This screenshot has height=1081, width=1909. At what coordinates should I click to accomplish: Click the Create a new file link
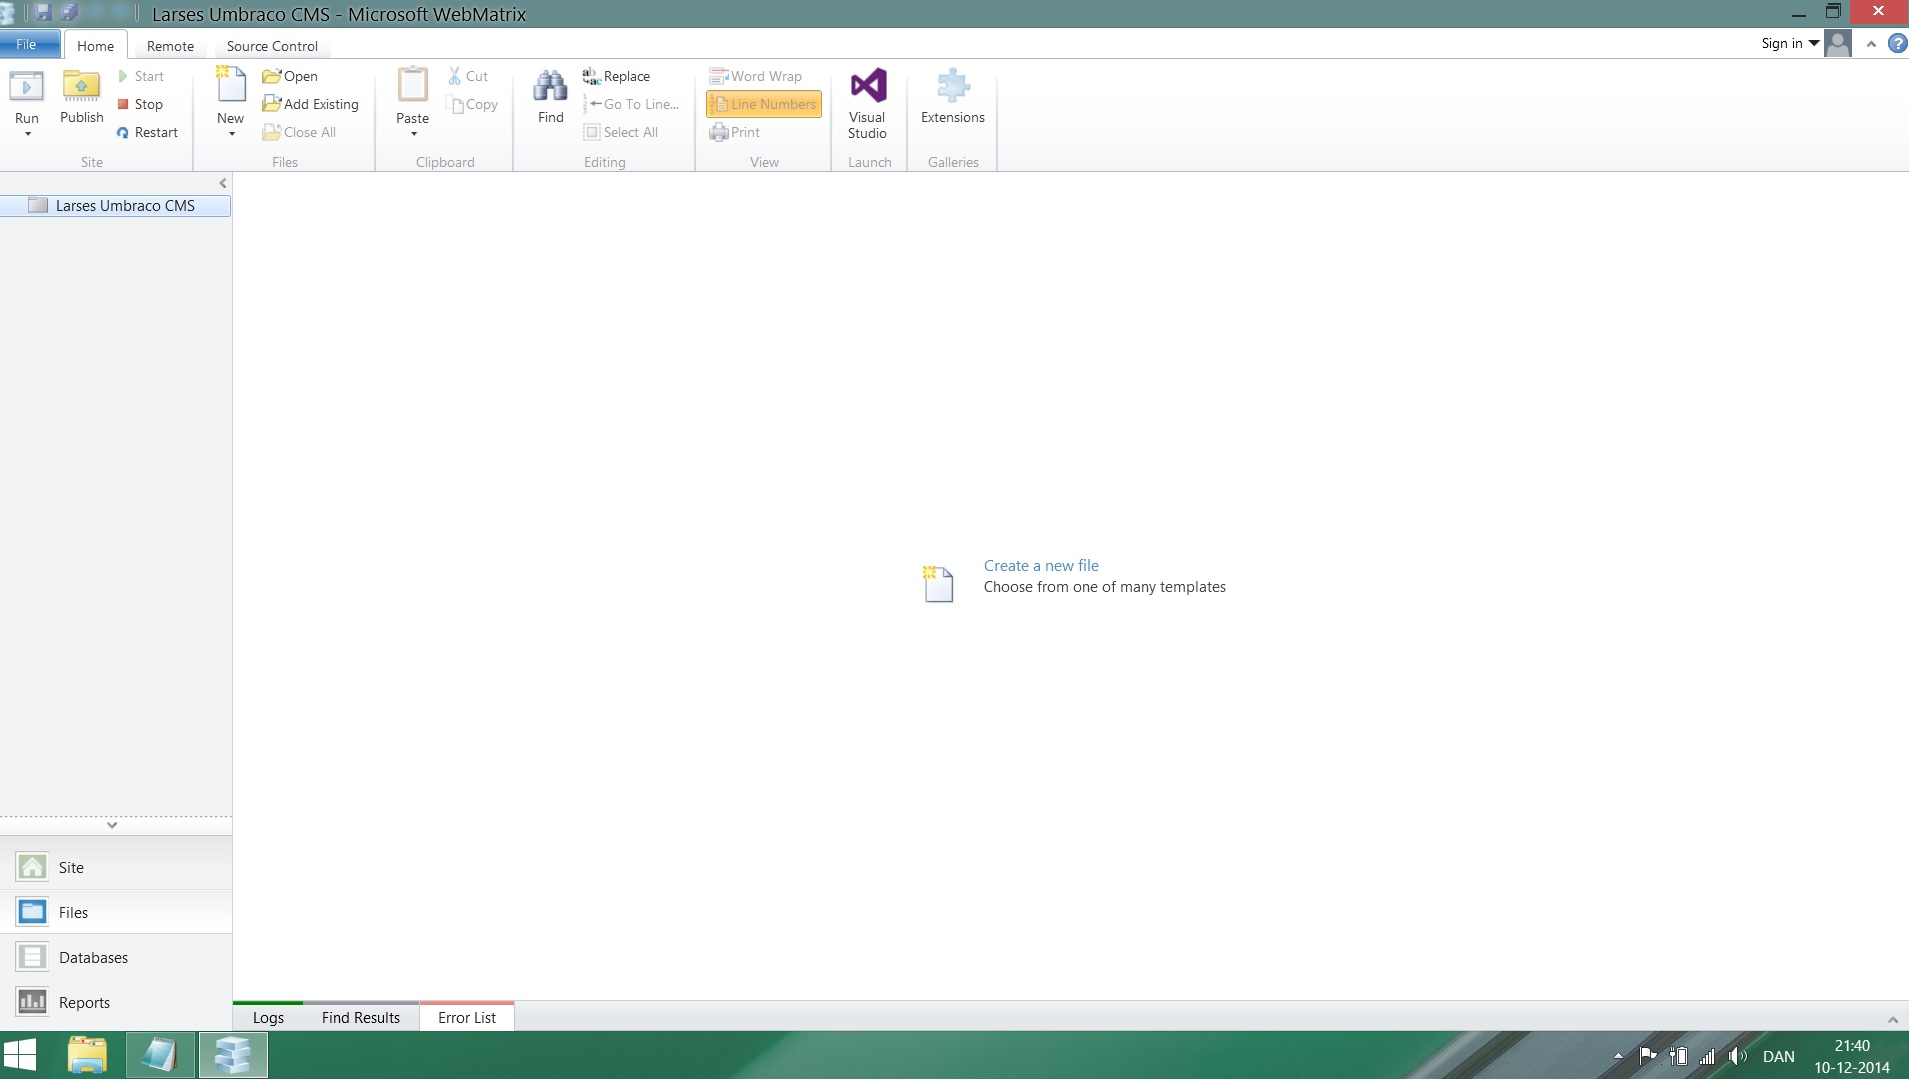coord(1041,565)
